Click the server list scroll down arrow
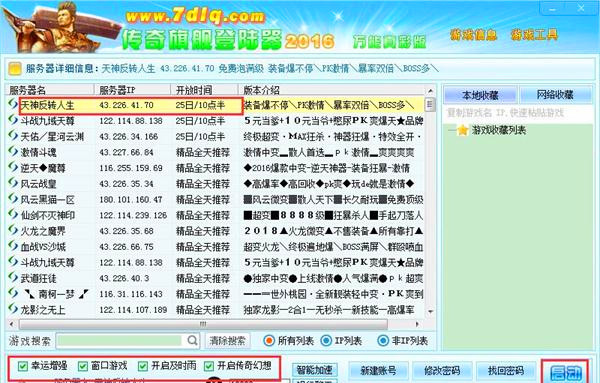 coord(430,311)
